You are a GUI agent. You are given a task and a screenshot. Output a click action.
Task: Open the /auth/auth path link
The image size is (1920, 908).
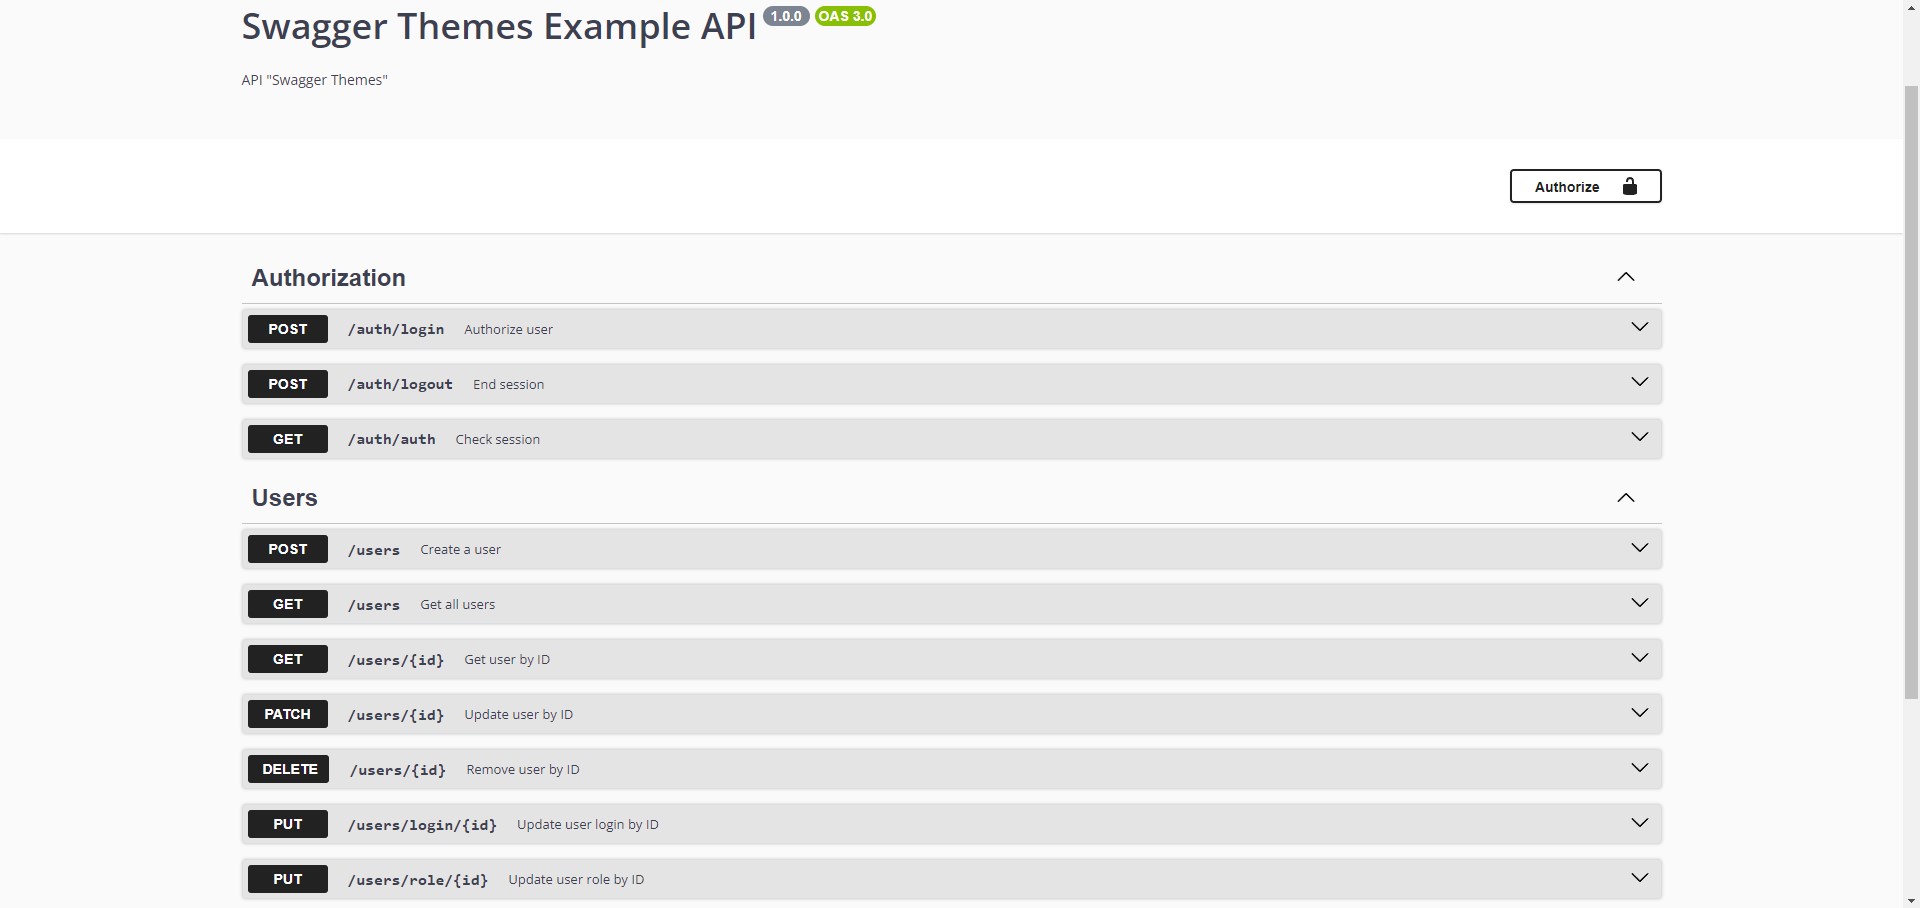tap(392, 439)
